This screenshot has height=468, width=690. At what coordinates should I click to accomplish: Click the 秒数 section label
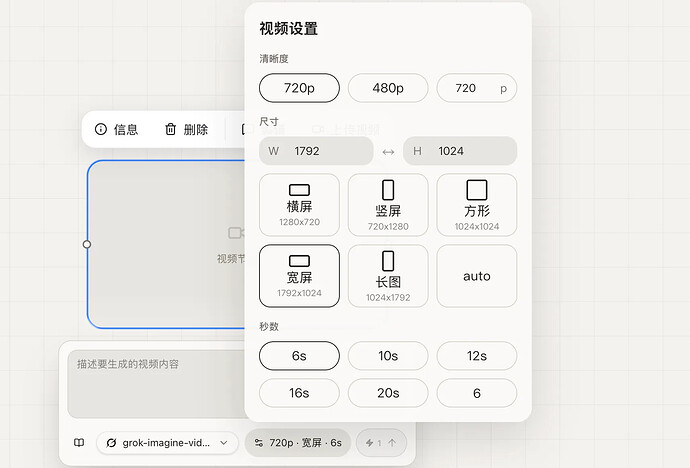point(269,326)
